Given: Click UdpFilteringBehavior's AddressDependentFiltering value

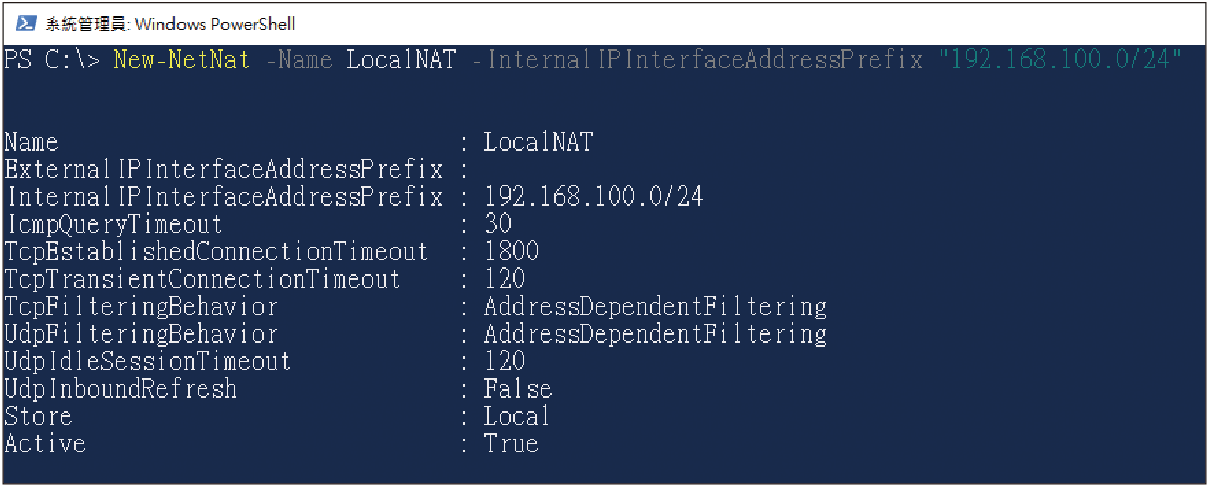Looking at the screenshot, I should (655, 333).
